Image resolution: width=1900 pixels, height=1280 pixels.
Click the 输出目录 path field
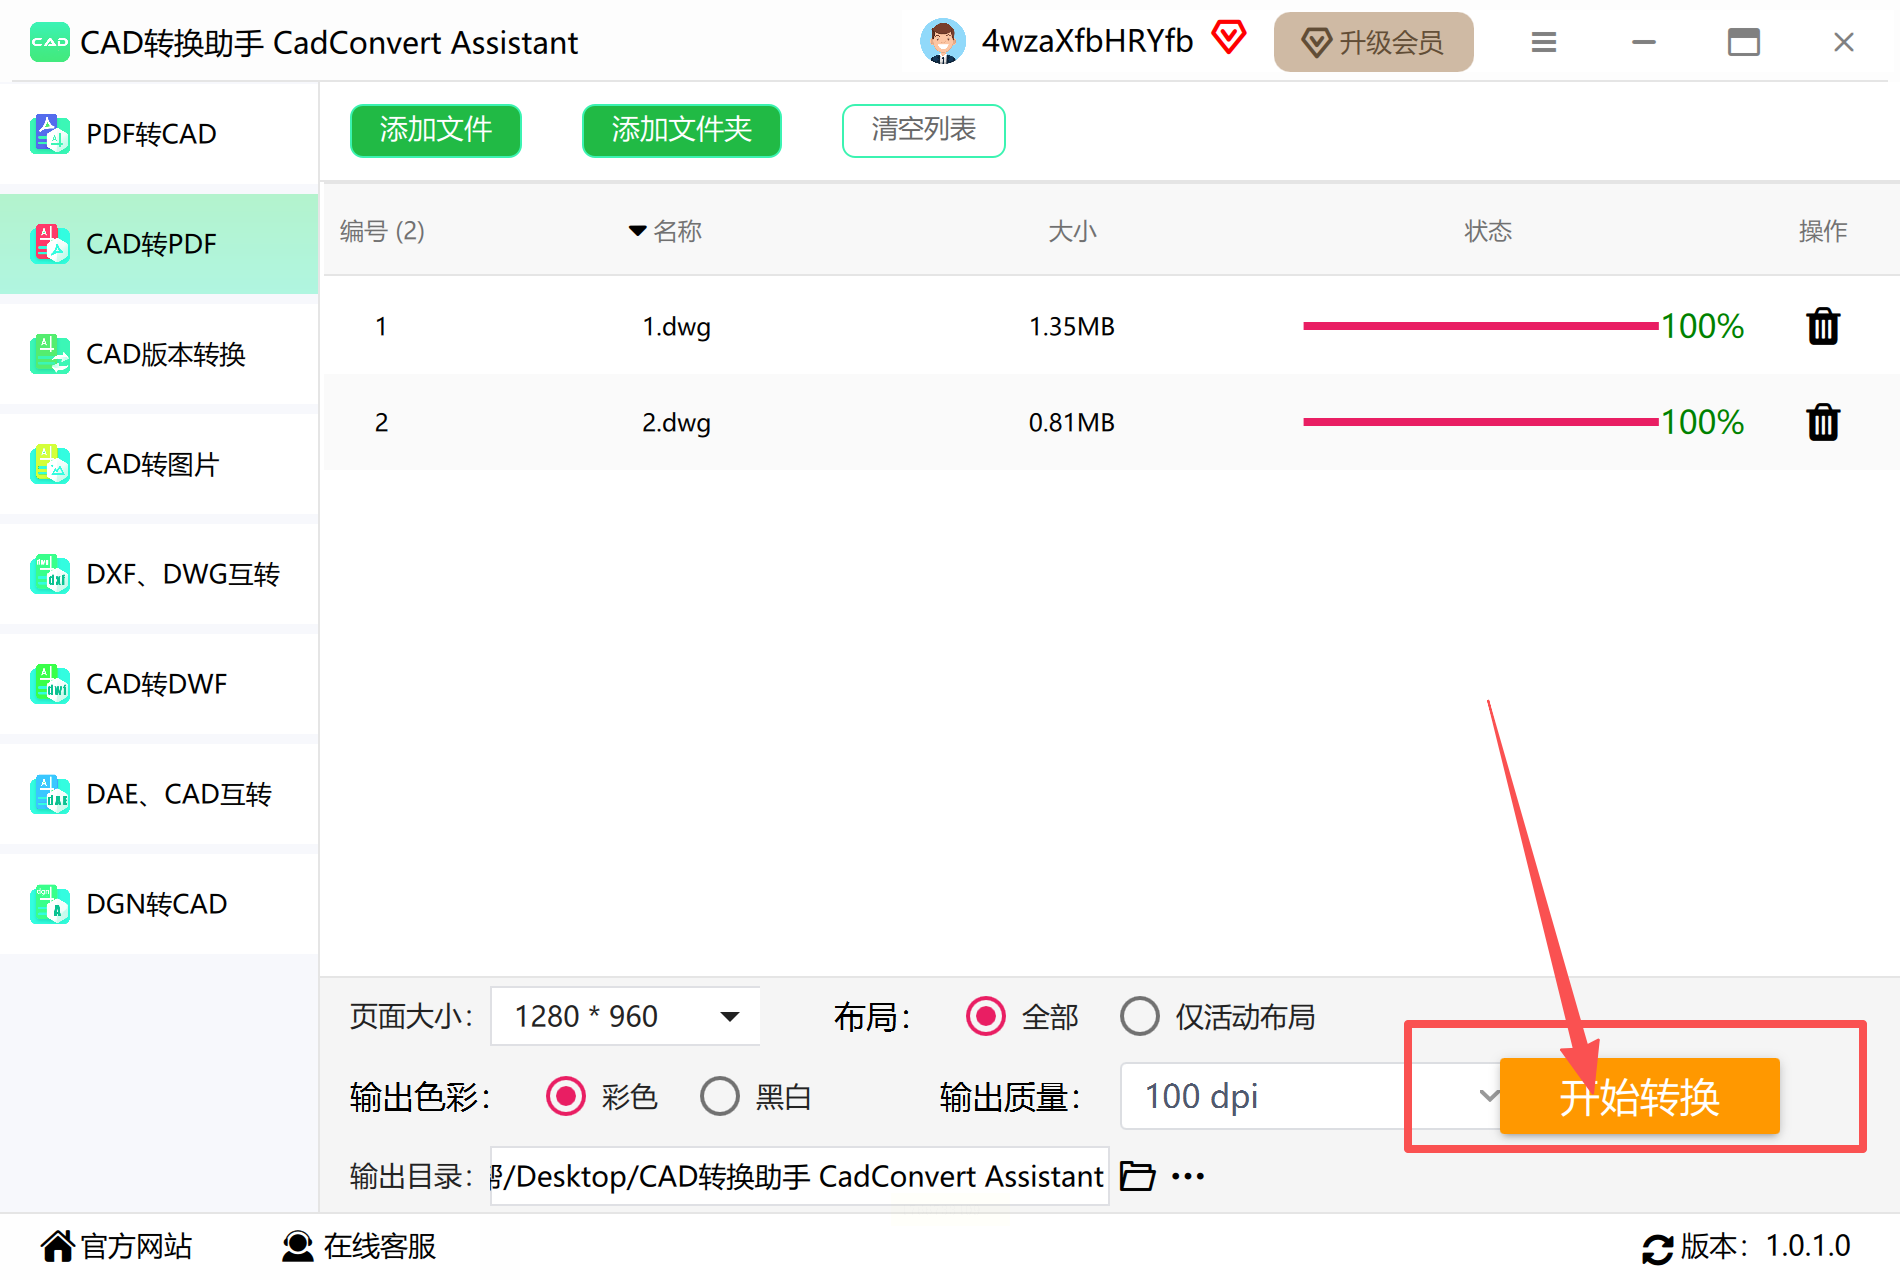(x=799, y=1176)
